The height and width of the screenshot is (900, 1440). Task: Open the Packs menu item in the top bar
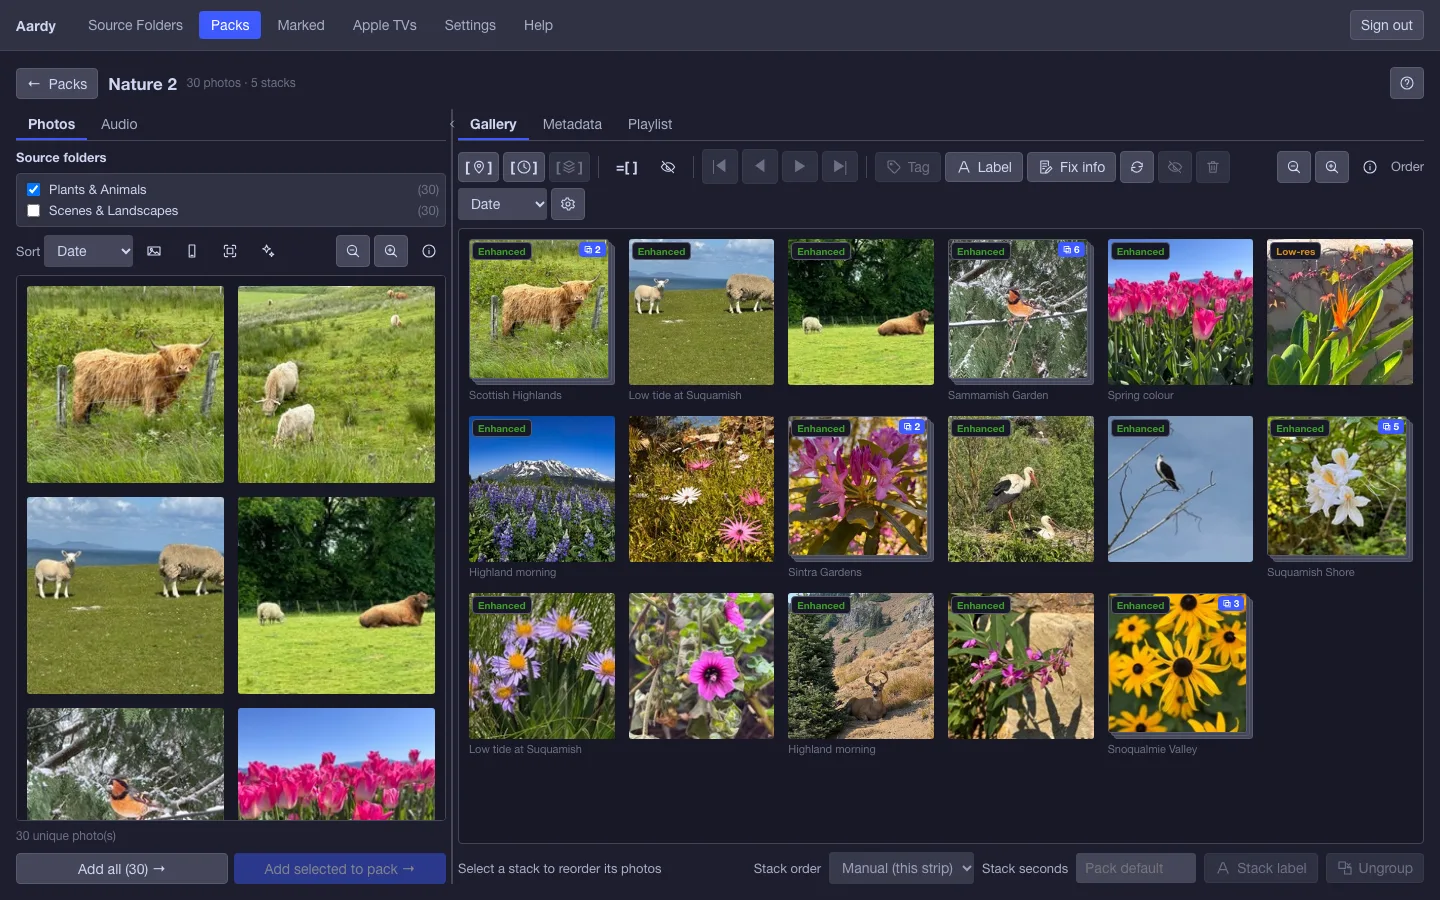pos(230,25)
